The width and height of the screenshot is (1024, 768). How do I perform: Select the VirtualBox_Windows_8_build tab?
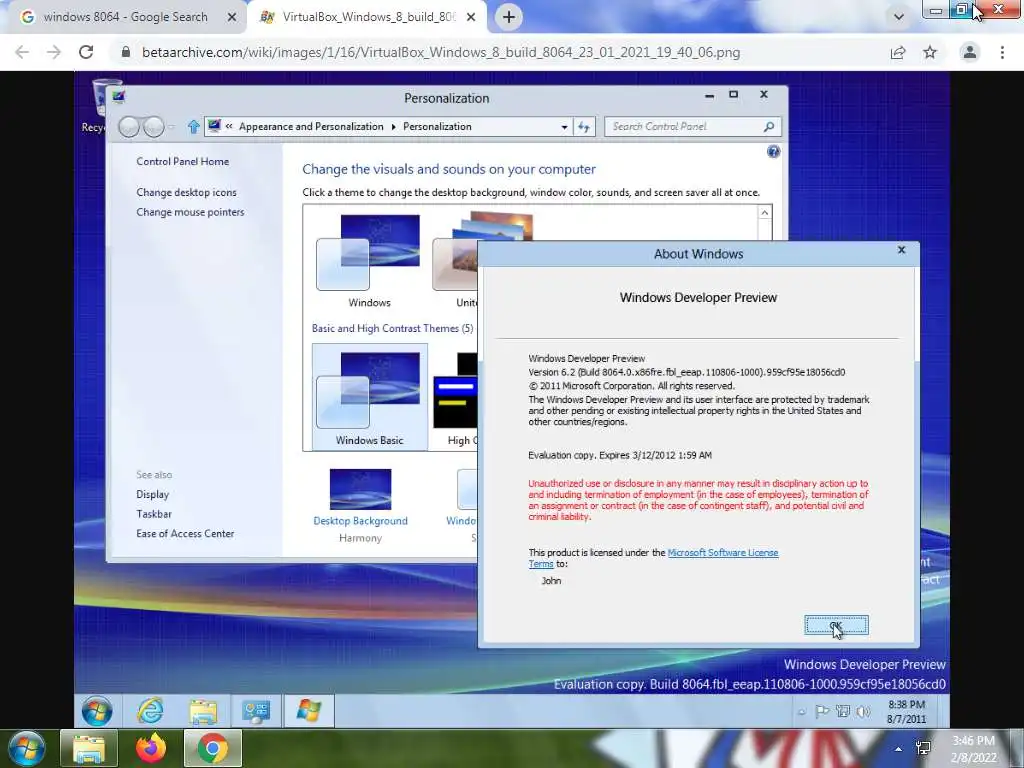point(368,17)
